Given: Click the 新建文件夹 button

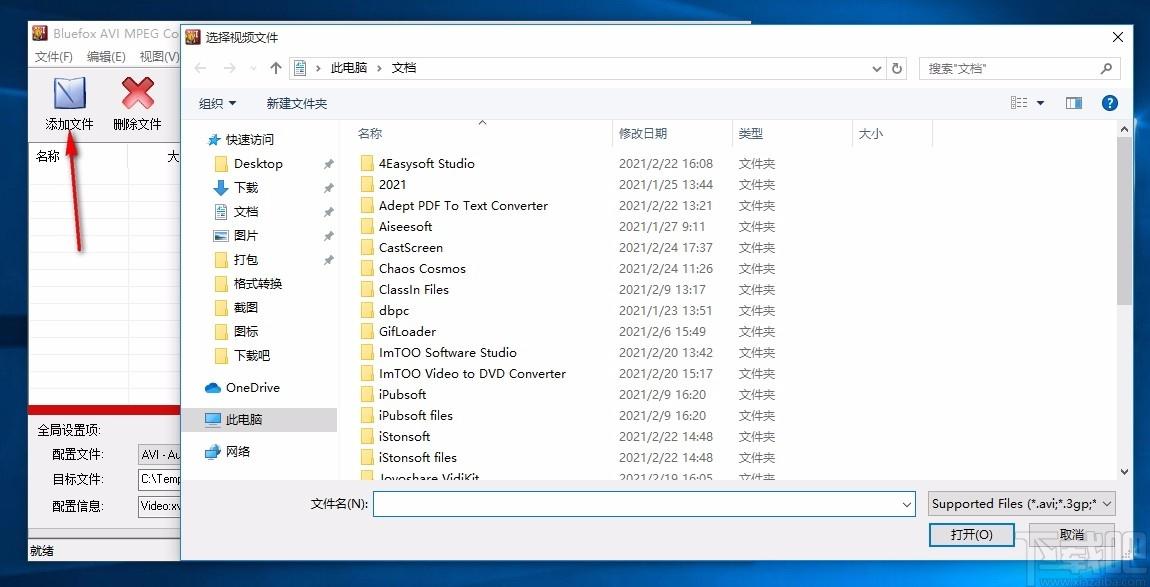Looking at the screenshot, I should [x=296, y=103].
